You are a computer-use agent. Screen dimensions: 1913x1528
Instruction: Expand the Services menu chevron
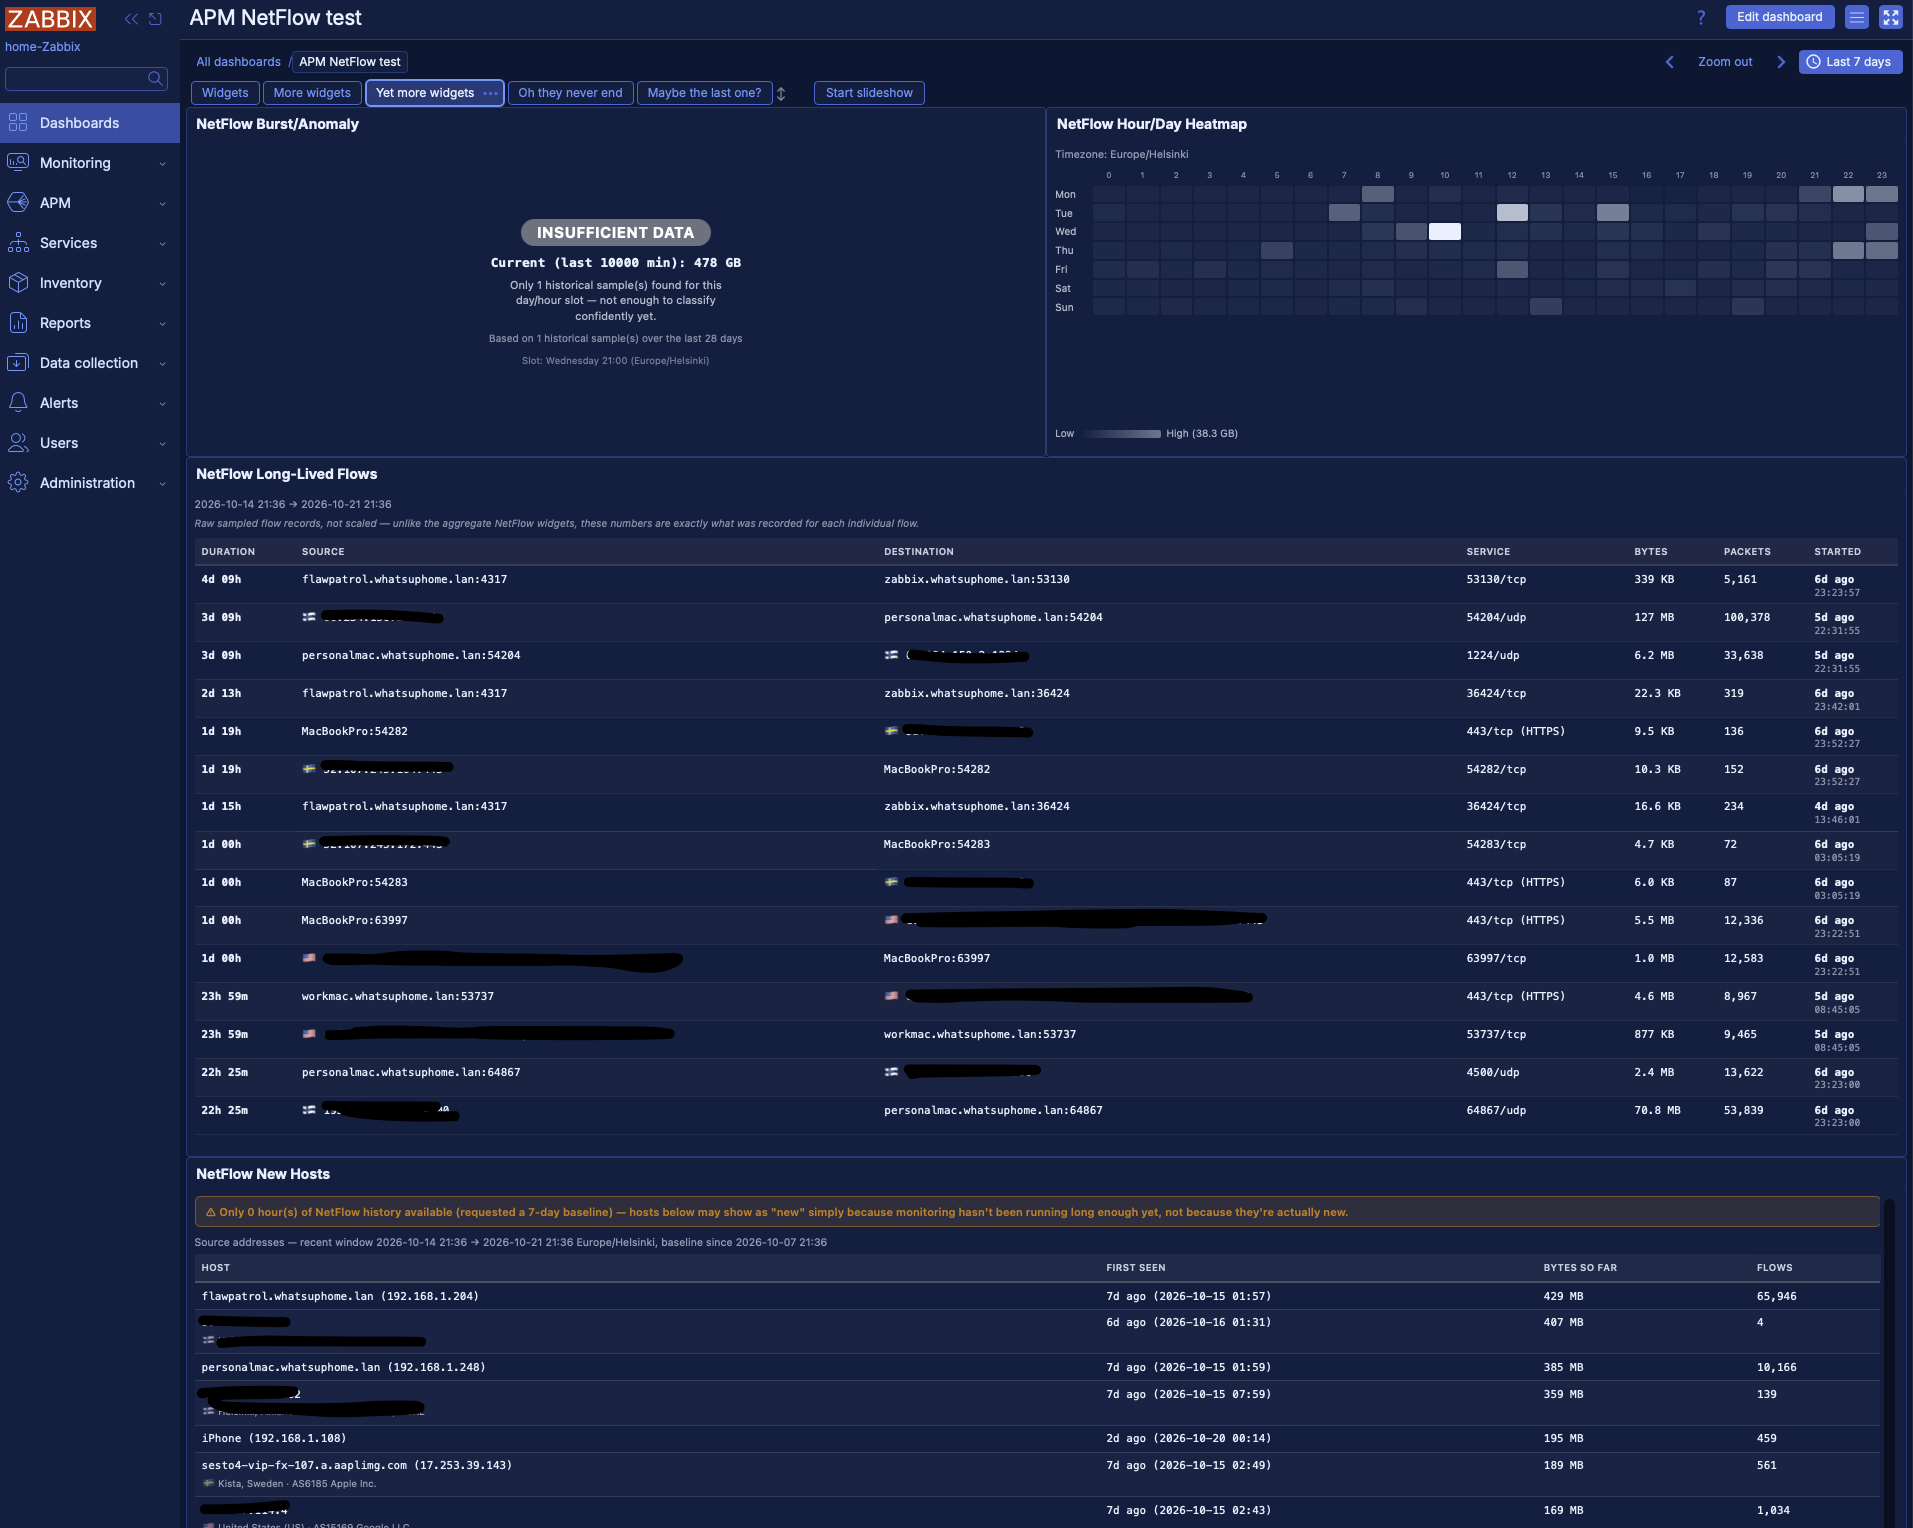[162, 243]
